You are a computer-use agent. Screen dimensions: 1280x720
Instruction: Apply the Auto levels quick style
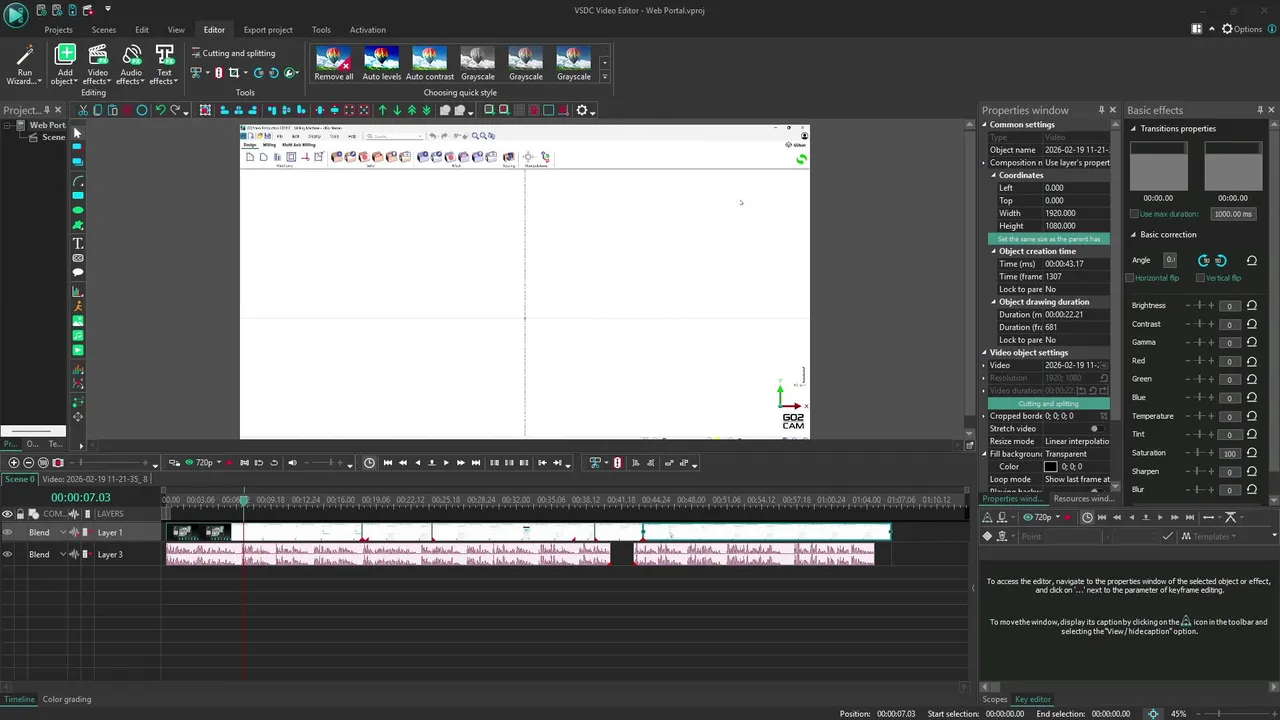pyautogui.click(x=381, y=63)
